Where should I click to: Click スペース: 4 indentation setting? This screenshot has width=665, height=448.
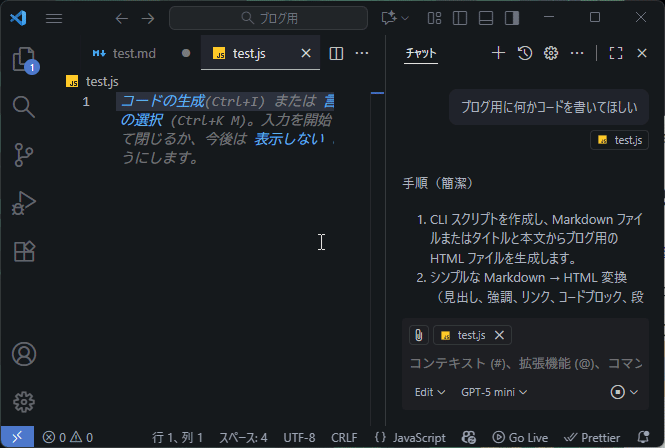243,437
